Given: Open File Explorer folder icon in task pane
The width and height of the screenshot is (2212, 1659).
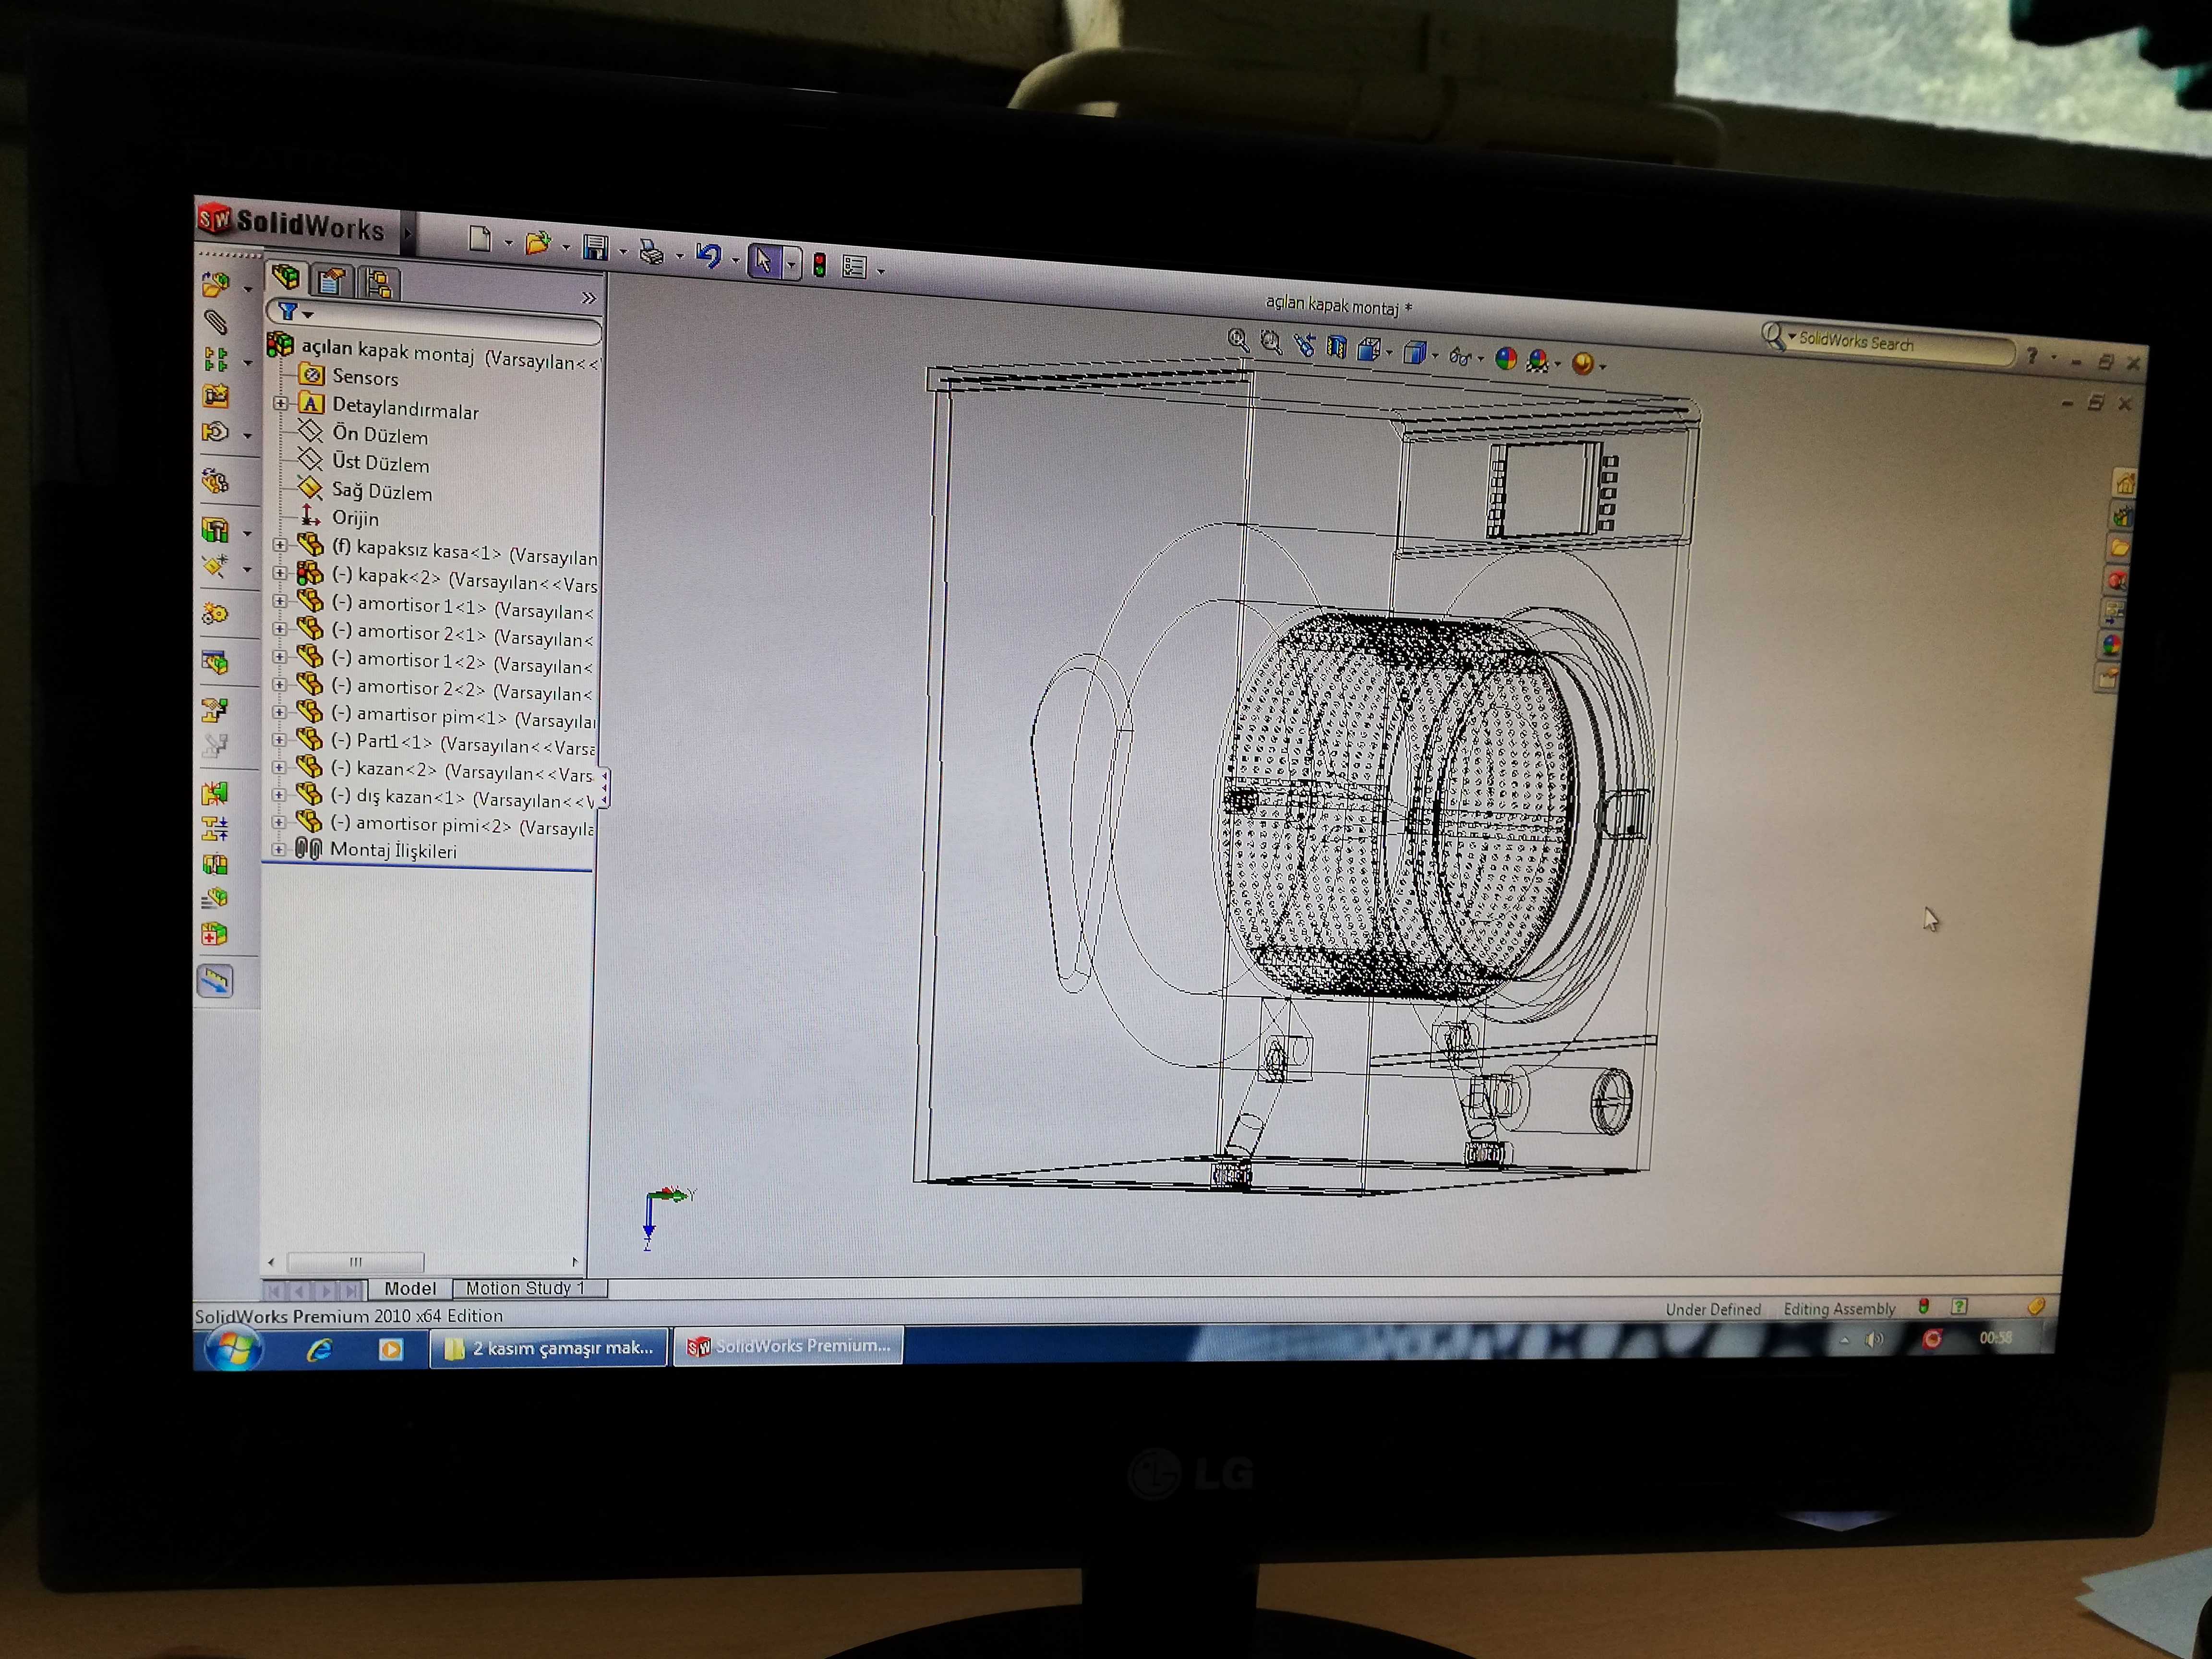Looking at the screenshot, I should tap(2119, 548).
